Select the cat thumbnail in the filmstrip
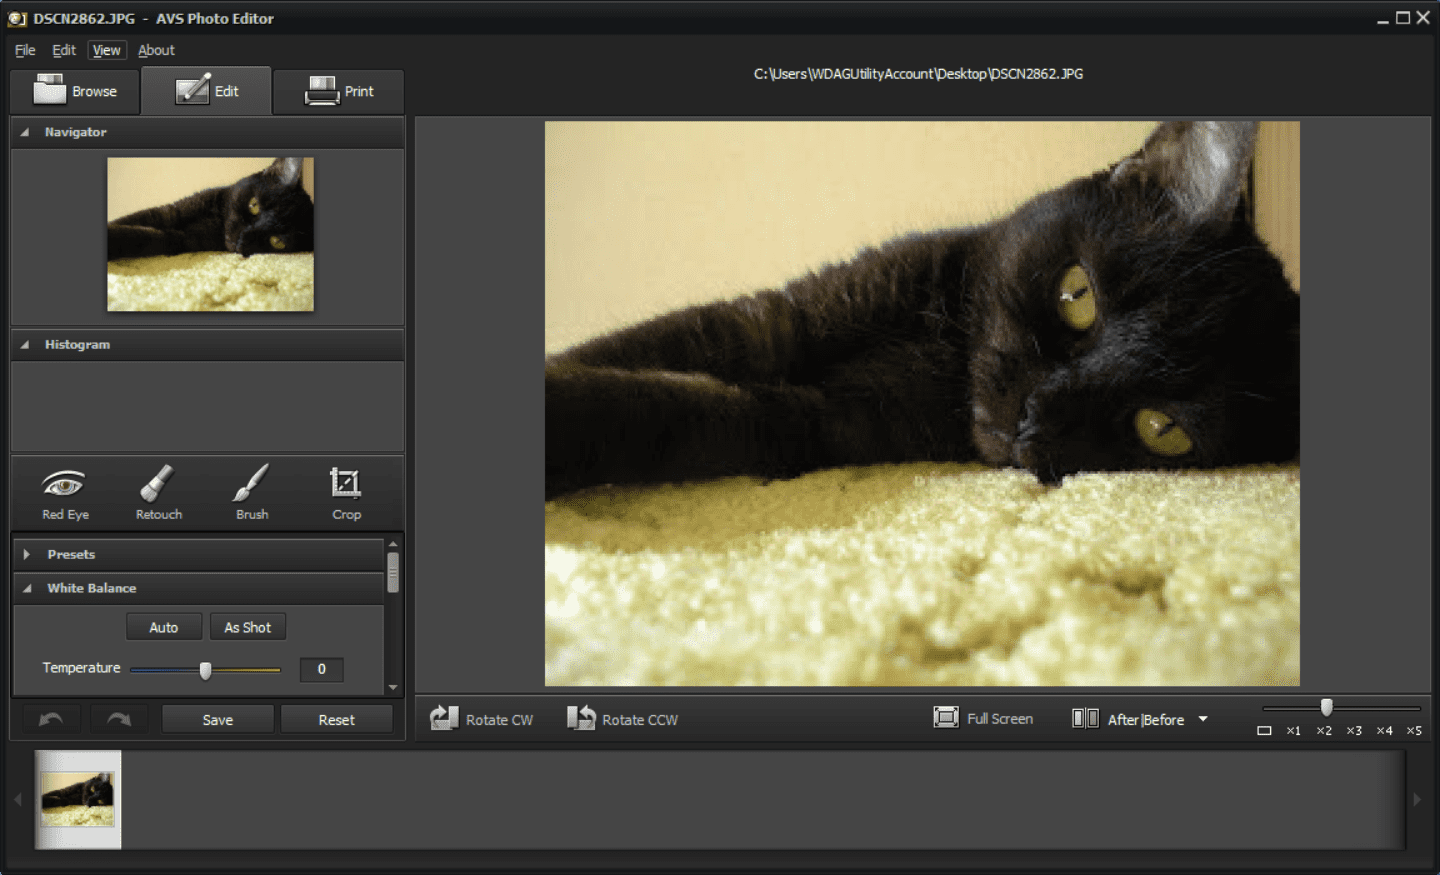Image resolution: width=1440 pixels, height=875 pixels. 78,799
